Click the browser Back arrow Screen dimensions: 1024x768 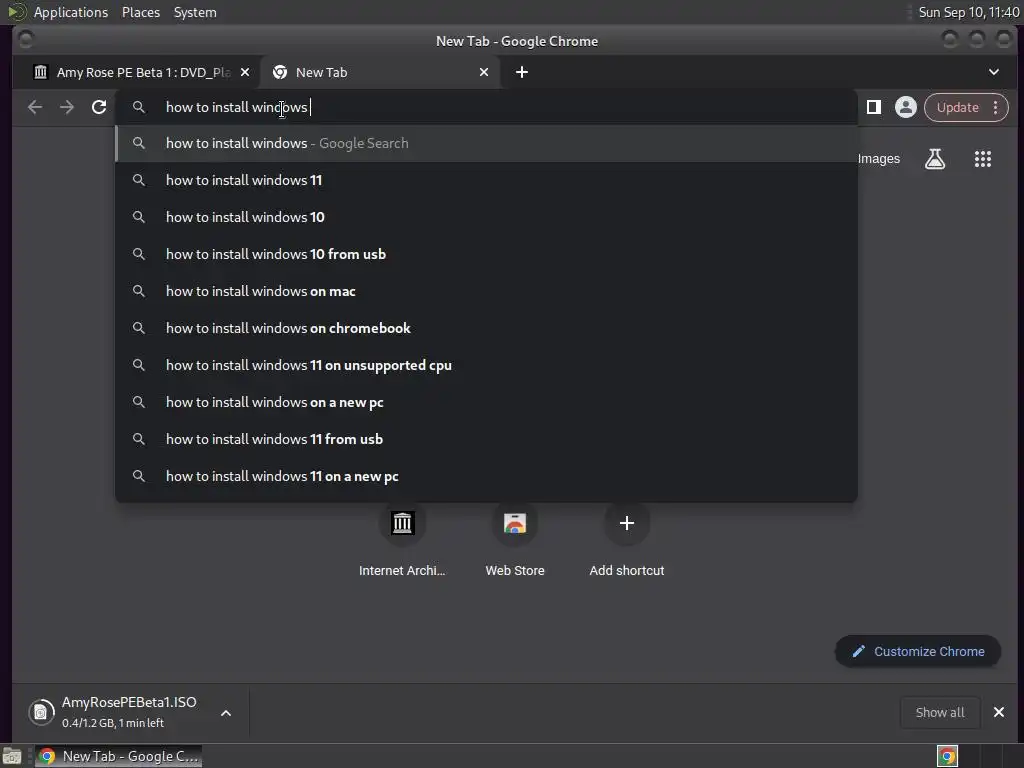35,107
